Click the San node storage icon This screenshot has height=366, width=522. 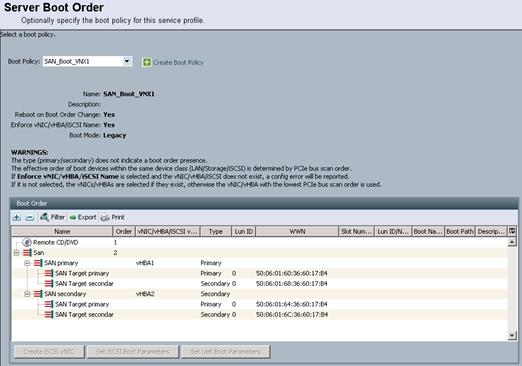(27, 253)
